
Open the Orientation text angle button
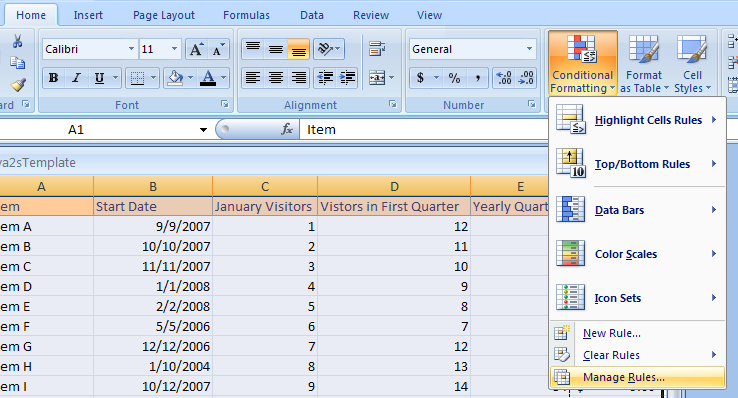[329, 49]
